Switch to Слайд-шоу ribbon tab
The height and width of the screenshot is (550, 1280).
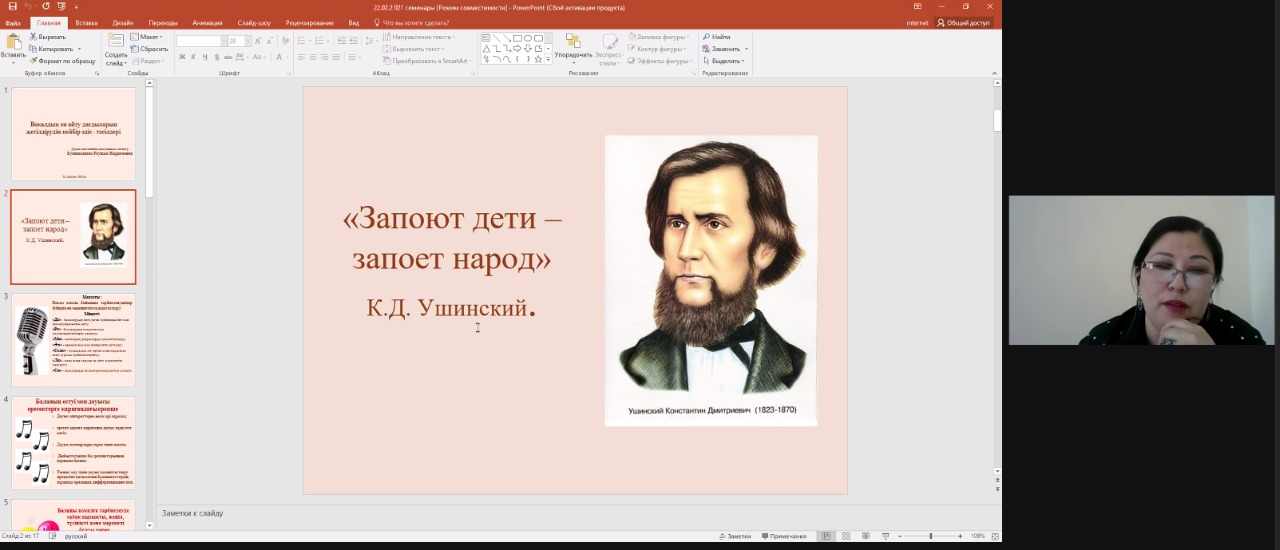254,22
